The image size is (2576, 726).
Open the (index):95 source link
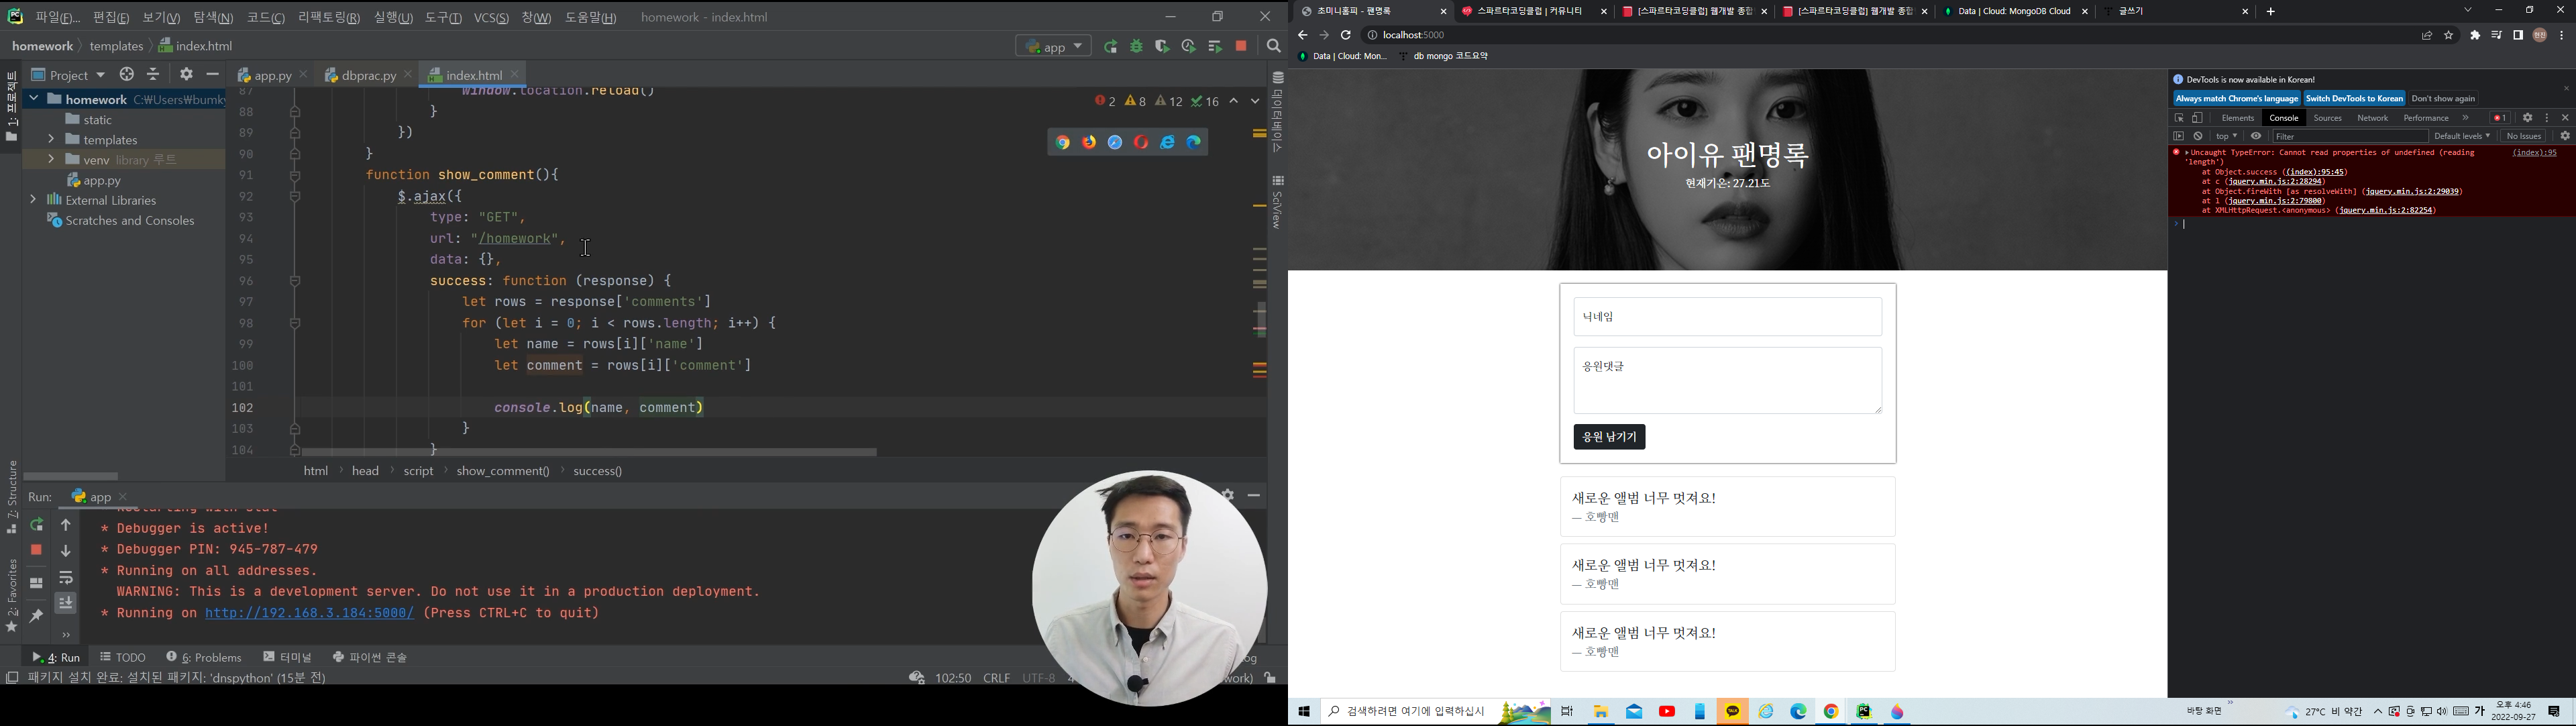coord(2534,153)
